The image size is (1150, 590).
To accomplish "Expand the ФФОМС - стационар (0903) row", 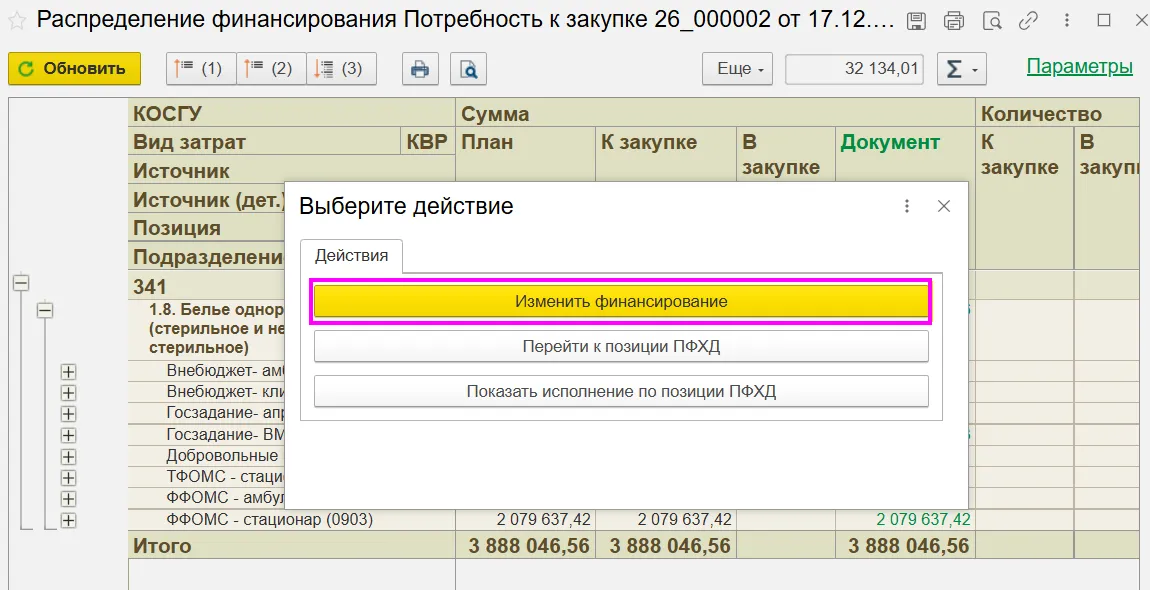I will [x=68, y=520].
